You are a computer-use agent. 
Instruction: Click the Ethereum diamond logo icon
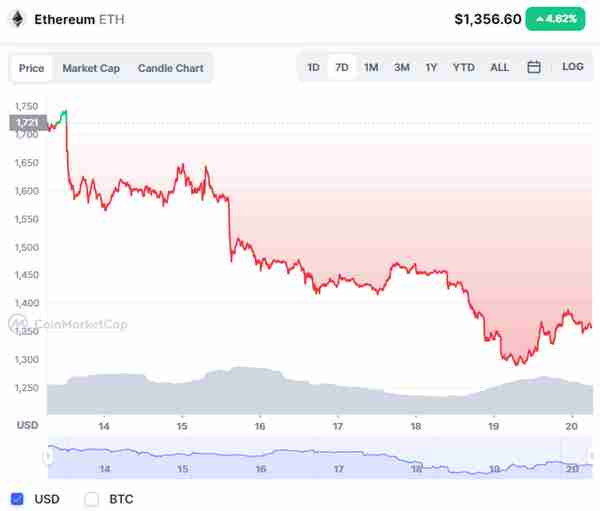tap(17, 19)
